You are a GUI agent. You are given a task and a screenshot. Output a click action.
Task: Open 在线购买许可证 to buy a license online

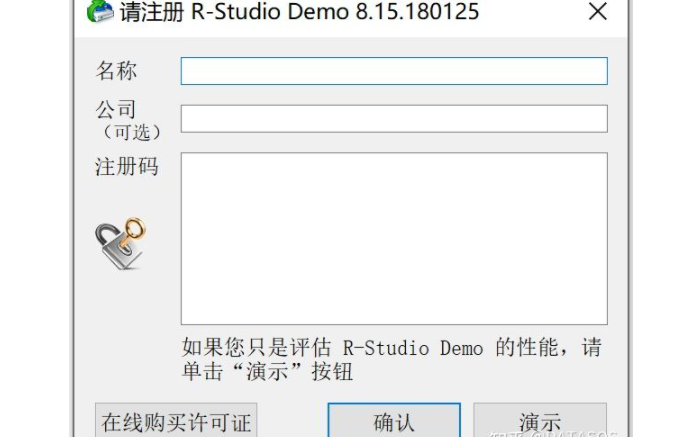[x=176, y=420]
